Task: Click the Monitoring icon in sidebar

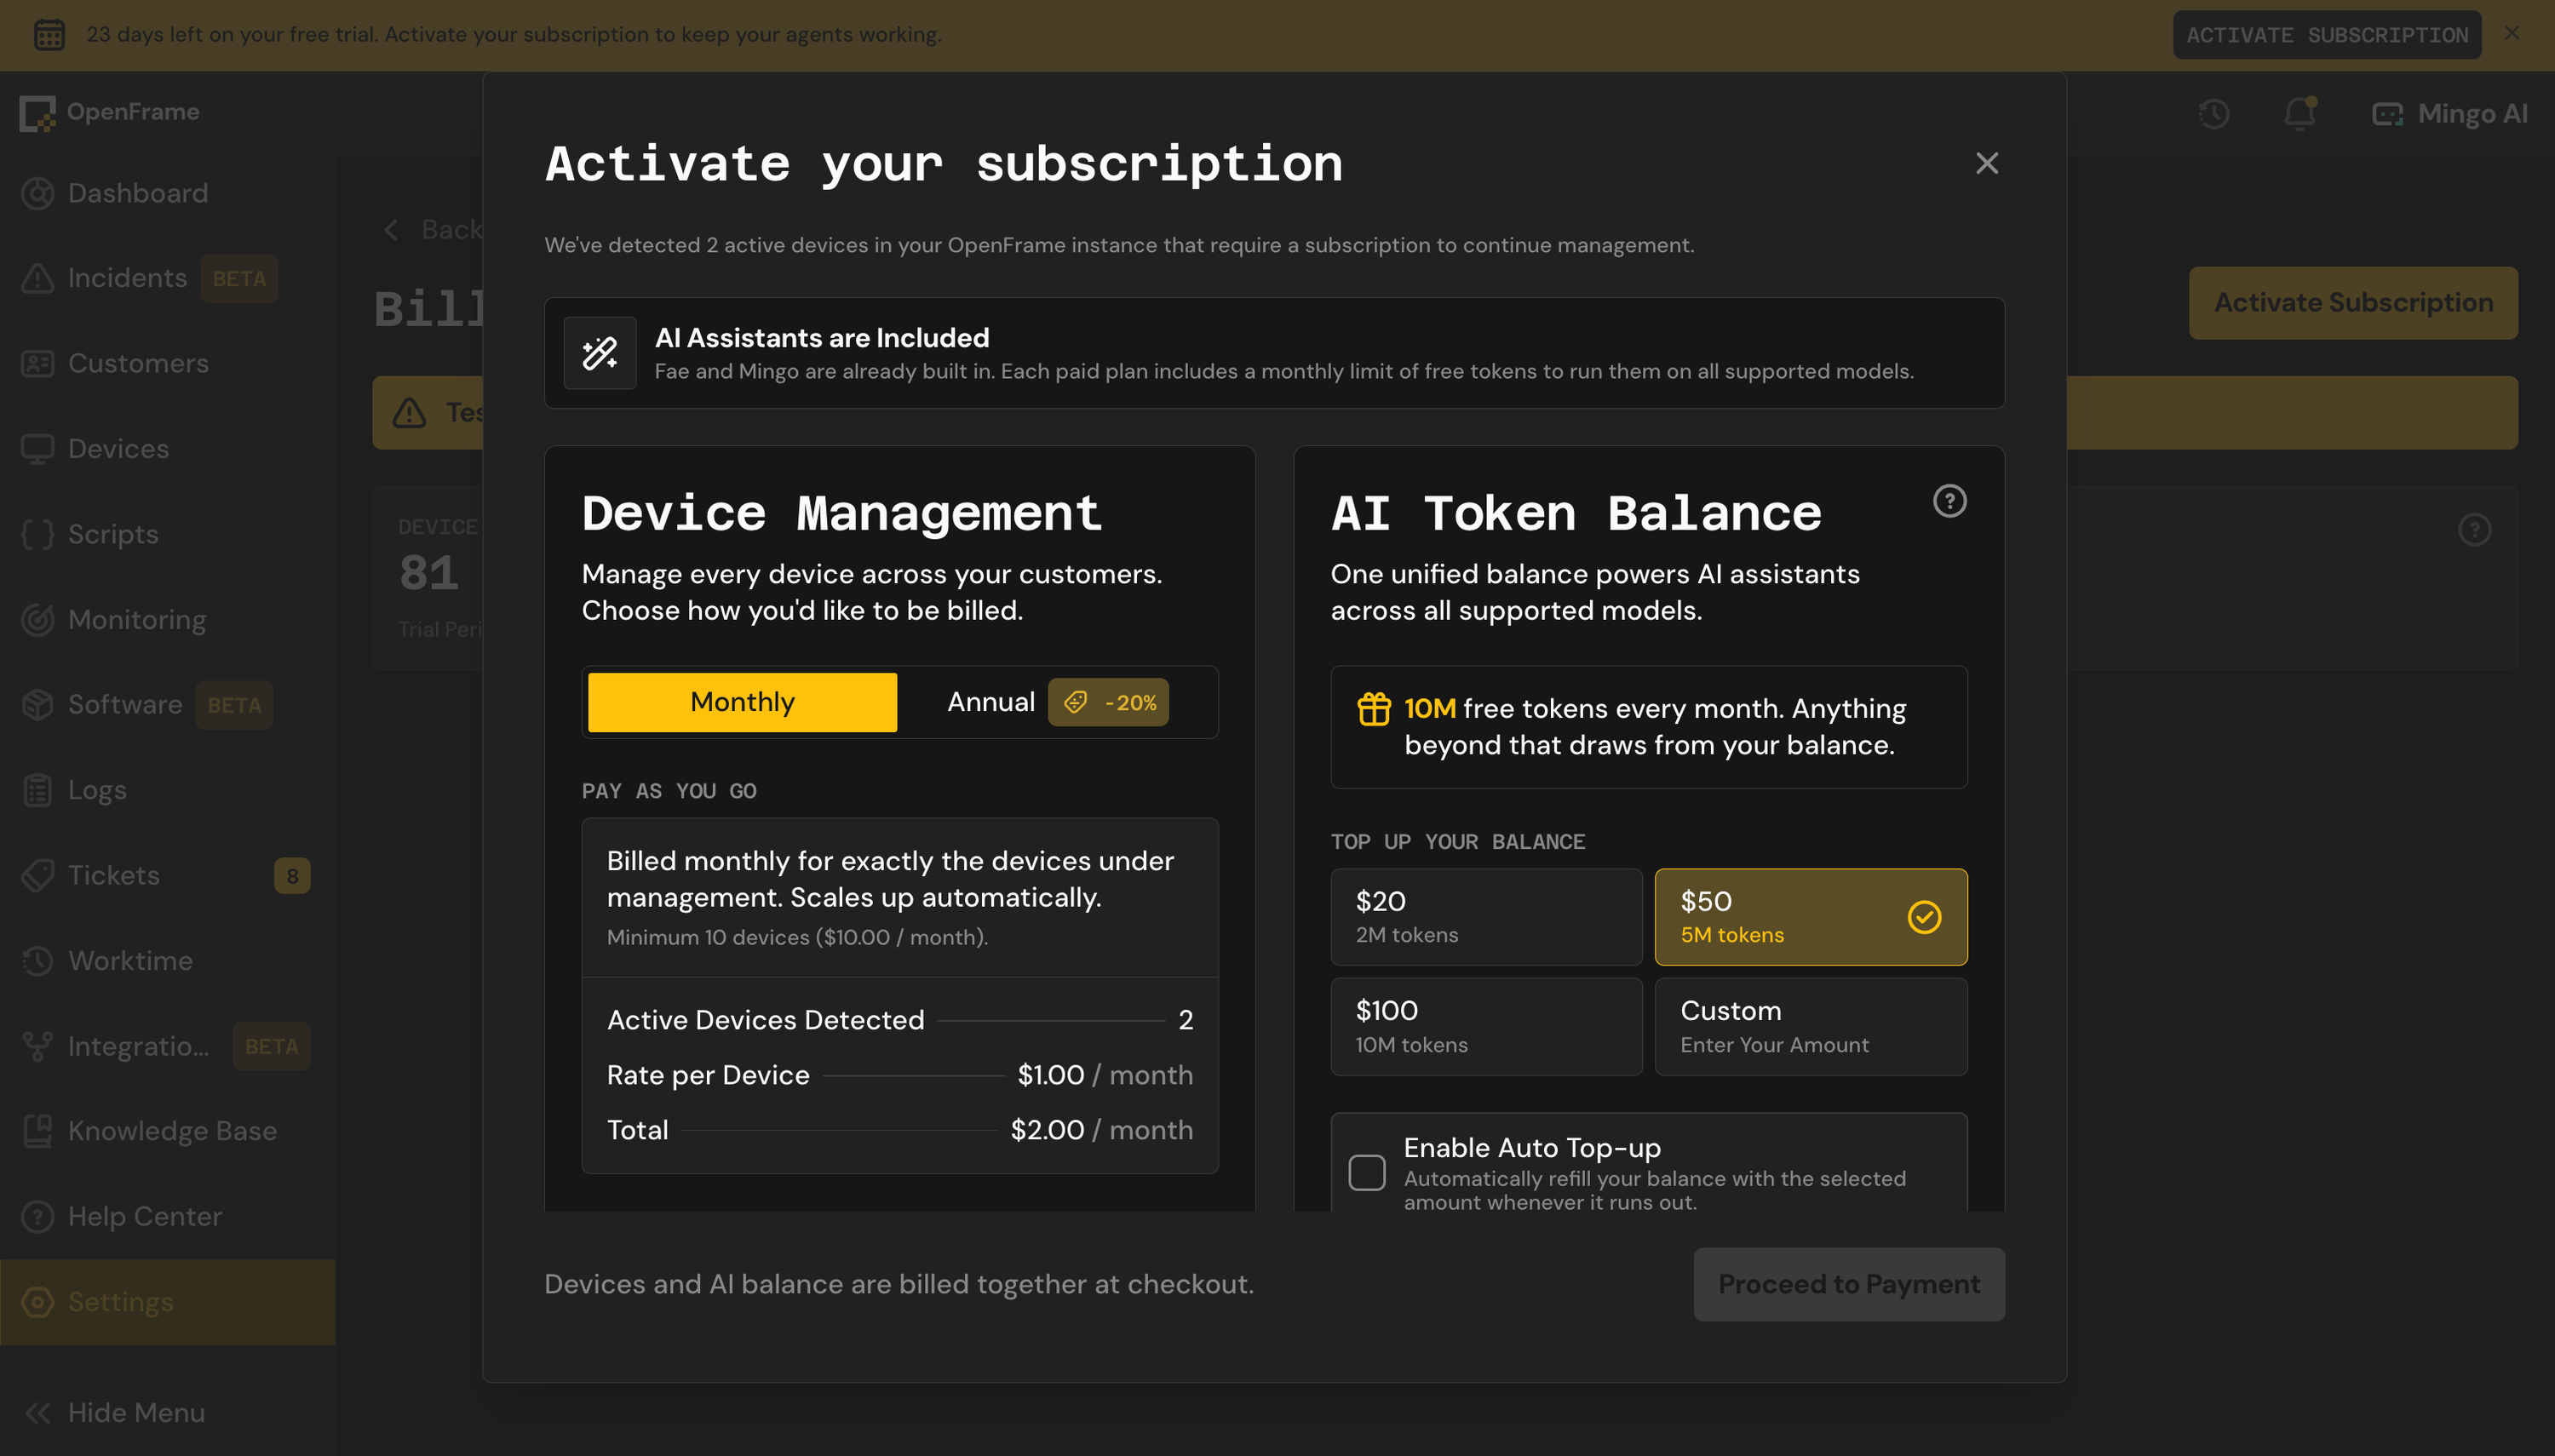Action: tap(37, 620)
